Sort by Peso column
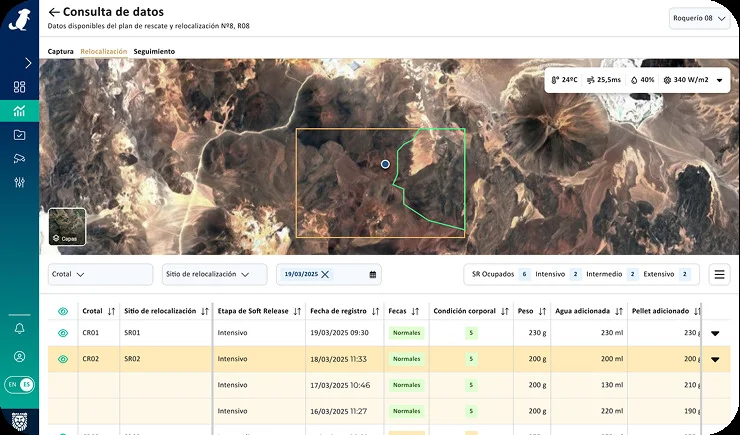Image resolution: width=740 pixels, height=435 pixels. point(542,311)
